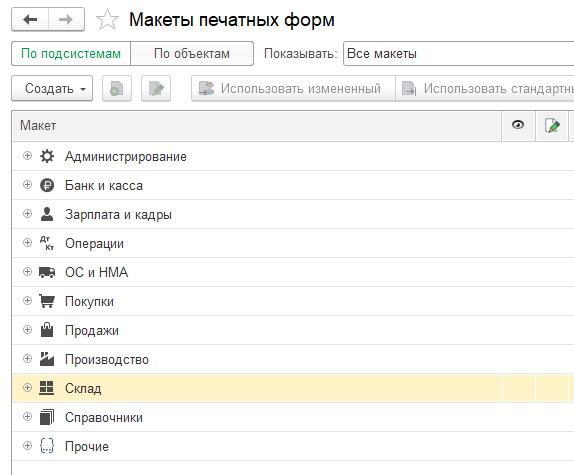
Task: Expand the Прочие group
Action: coord(27,446)
